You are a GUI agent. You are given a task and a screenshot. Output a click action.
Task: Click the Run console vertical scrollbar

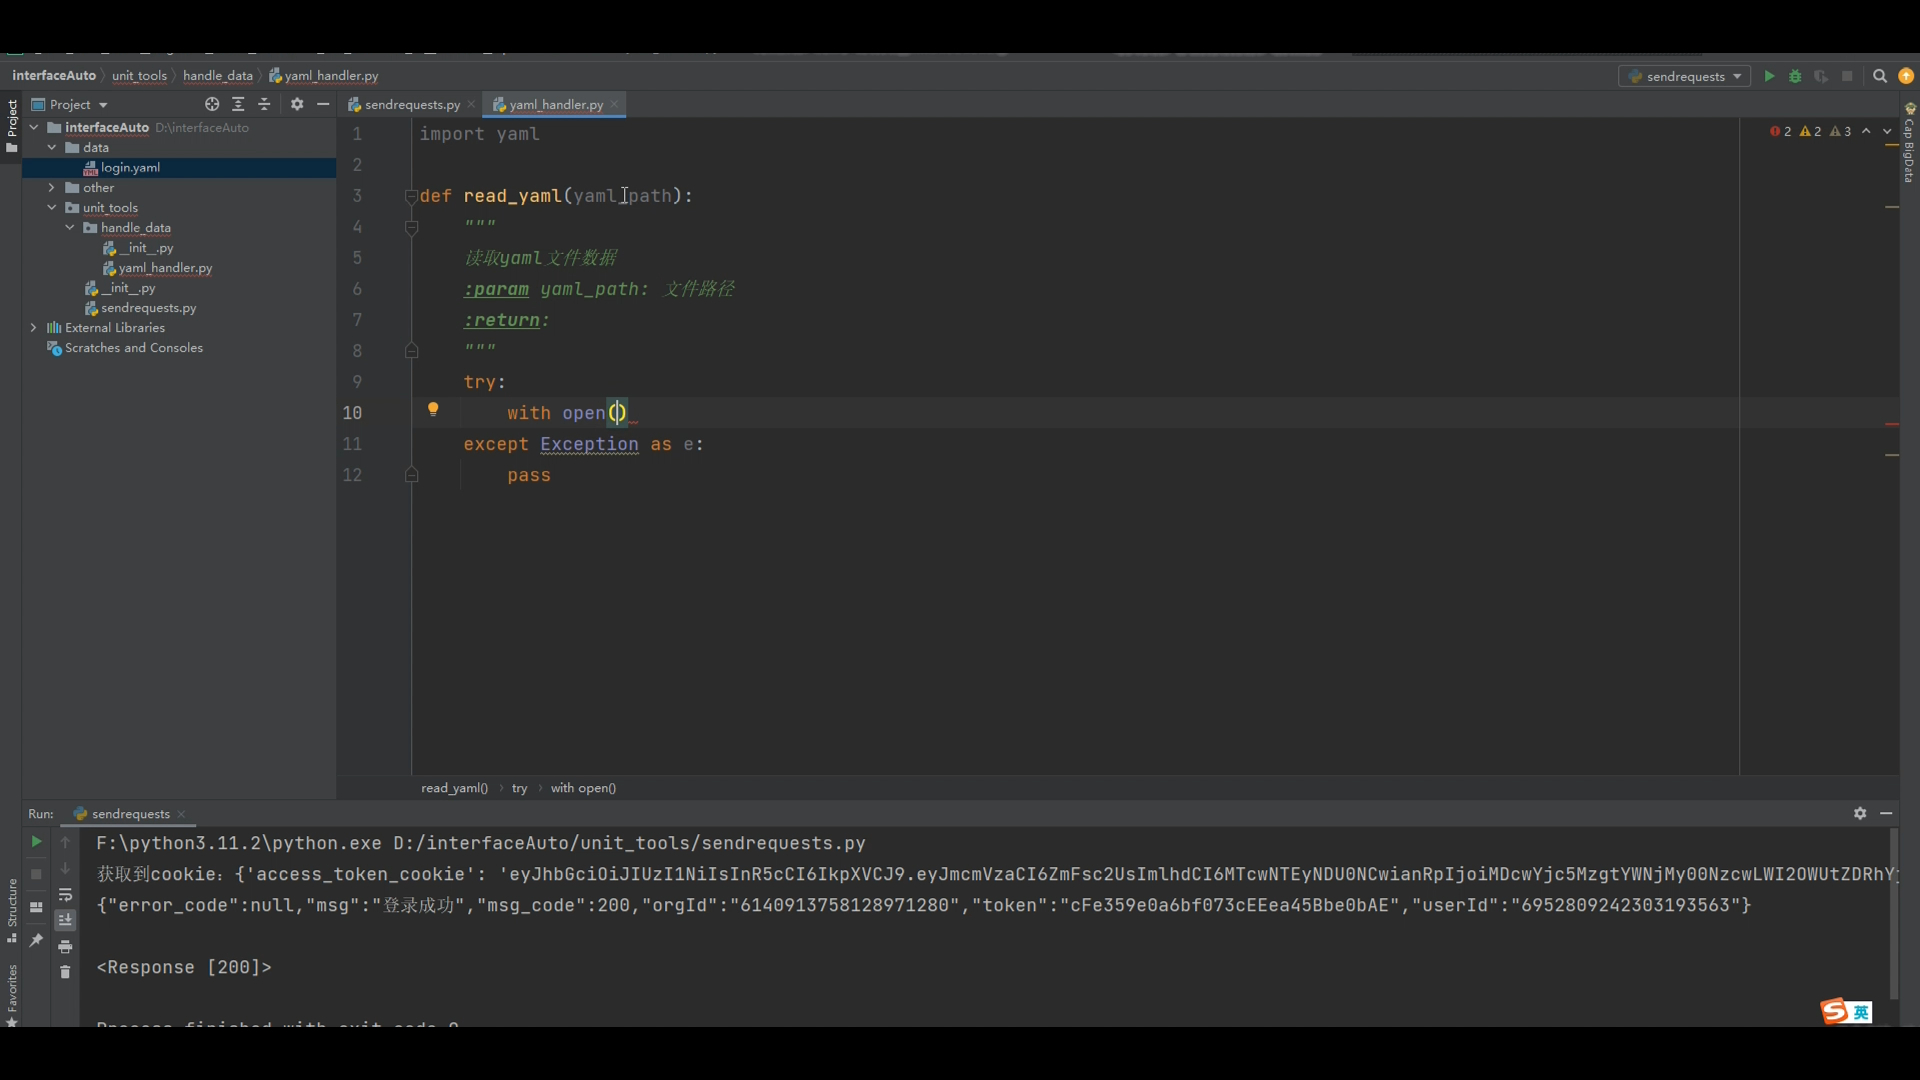(1893, 913)
